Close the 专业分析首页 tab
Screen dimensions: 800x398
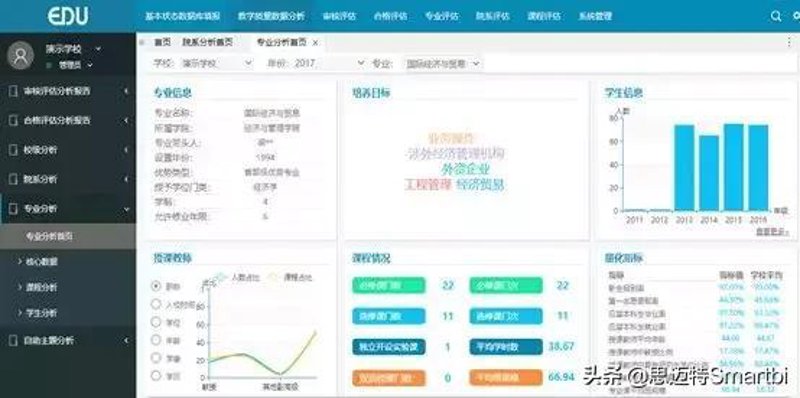pyautogui.click(x=315, y=43)
